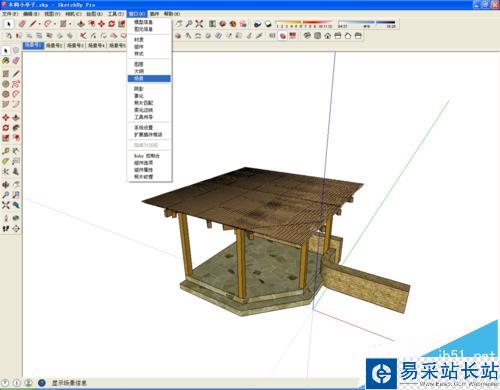Screen dimensions: 500x390
Task: Choose the Axes tool in left palette
Action: (6, 172)
